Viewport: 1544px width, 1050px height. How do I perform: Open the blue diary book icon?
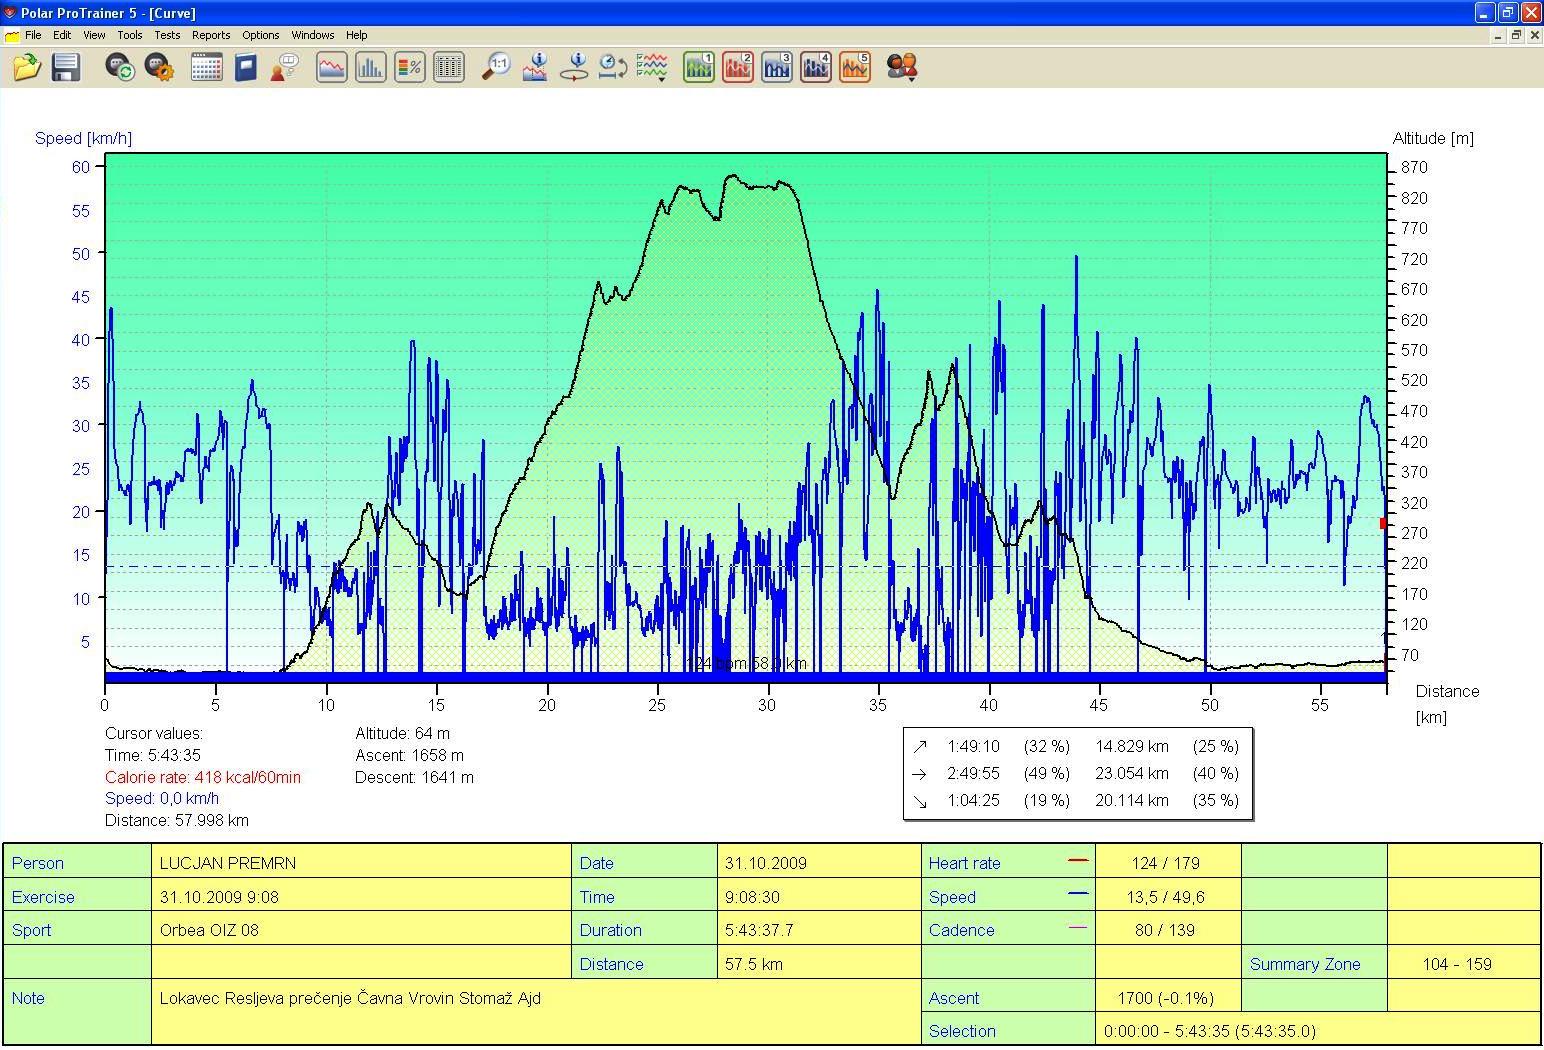click(245, 67)
